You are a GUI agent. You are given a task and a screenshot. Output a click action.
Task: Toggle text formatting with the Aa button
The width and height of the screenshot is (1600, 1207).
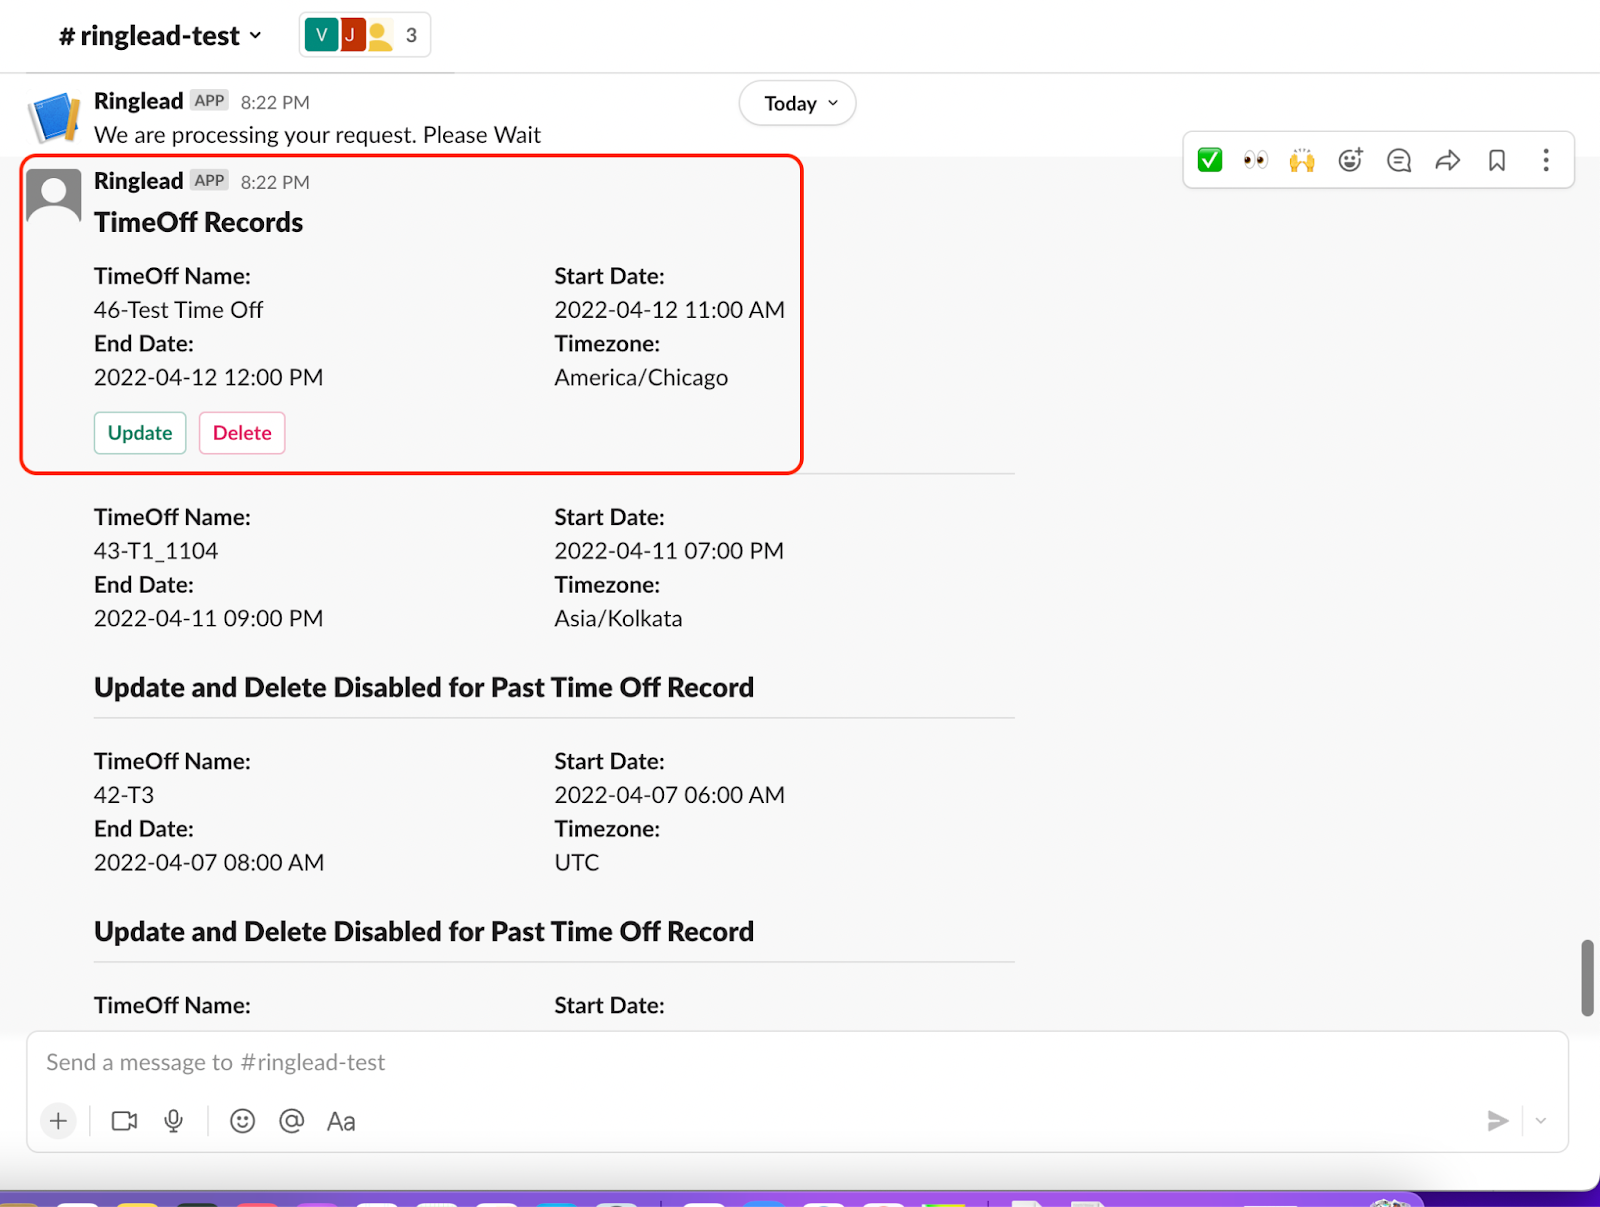point(341,1121)
